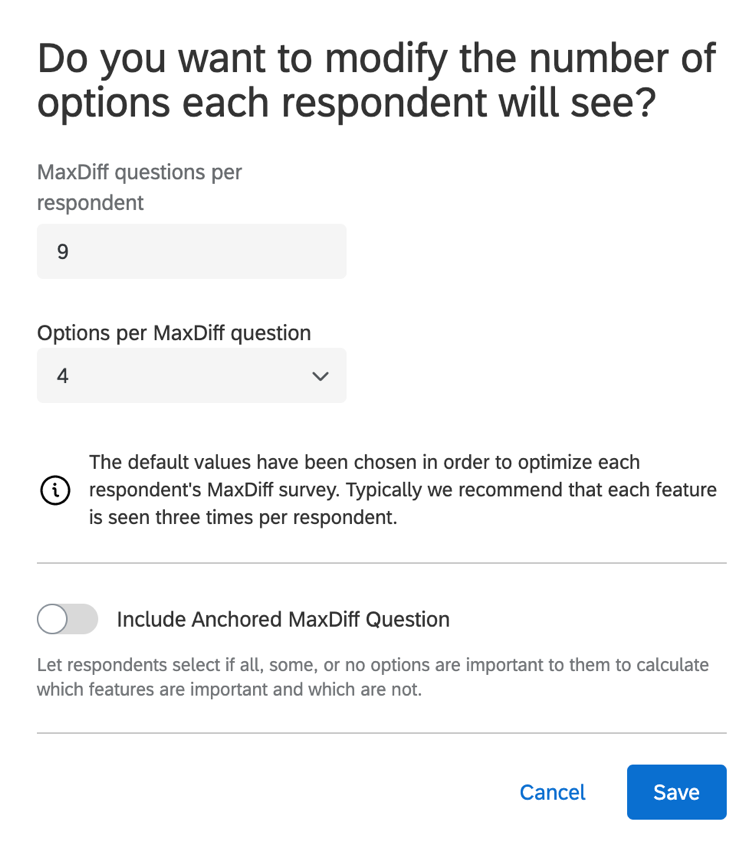Click the "Options per MaxDiff question" label
This screenshot has width=756, height=855.
[x=174, y=333]
